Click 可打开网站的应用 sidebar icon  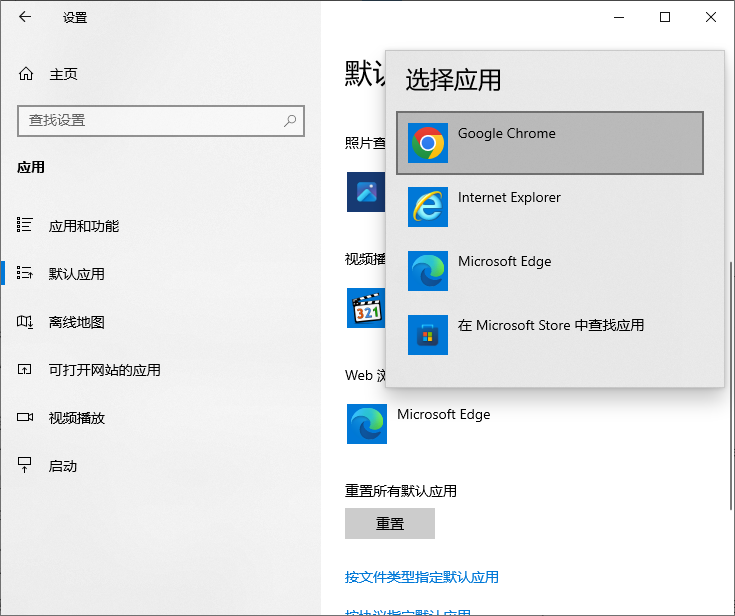coord(24,369)
